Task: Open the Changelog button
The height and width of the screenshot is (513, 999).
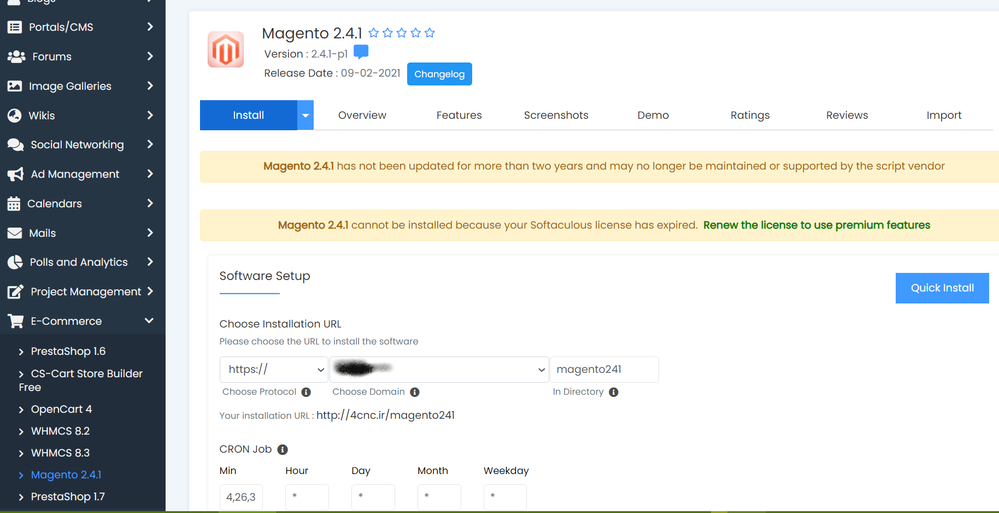Action: click(439, 74)
